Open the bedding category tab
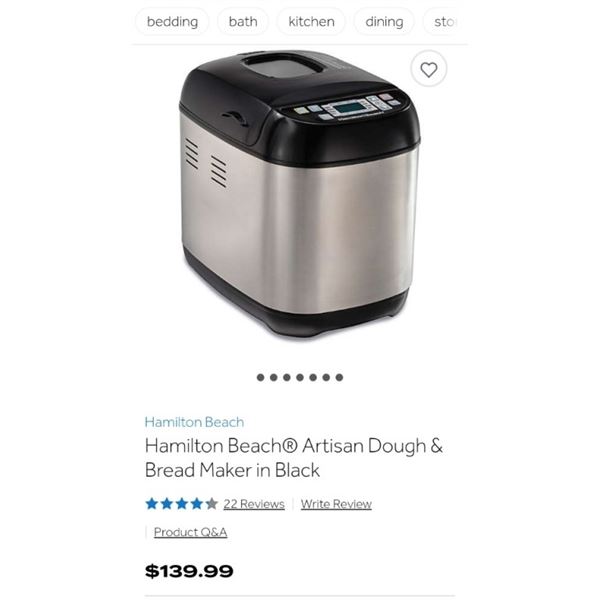Screen dimensions: 600x600 pos(172,21)
